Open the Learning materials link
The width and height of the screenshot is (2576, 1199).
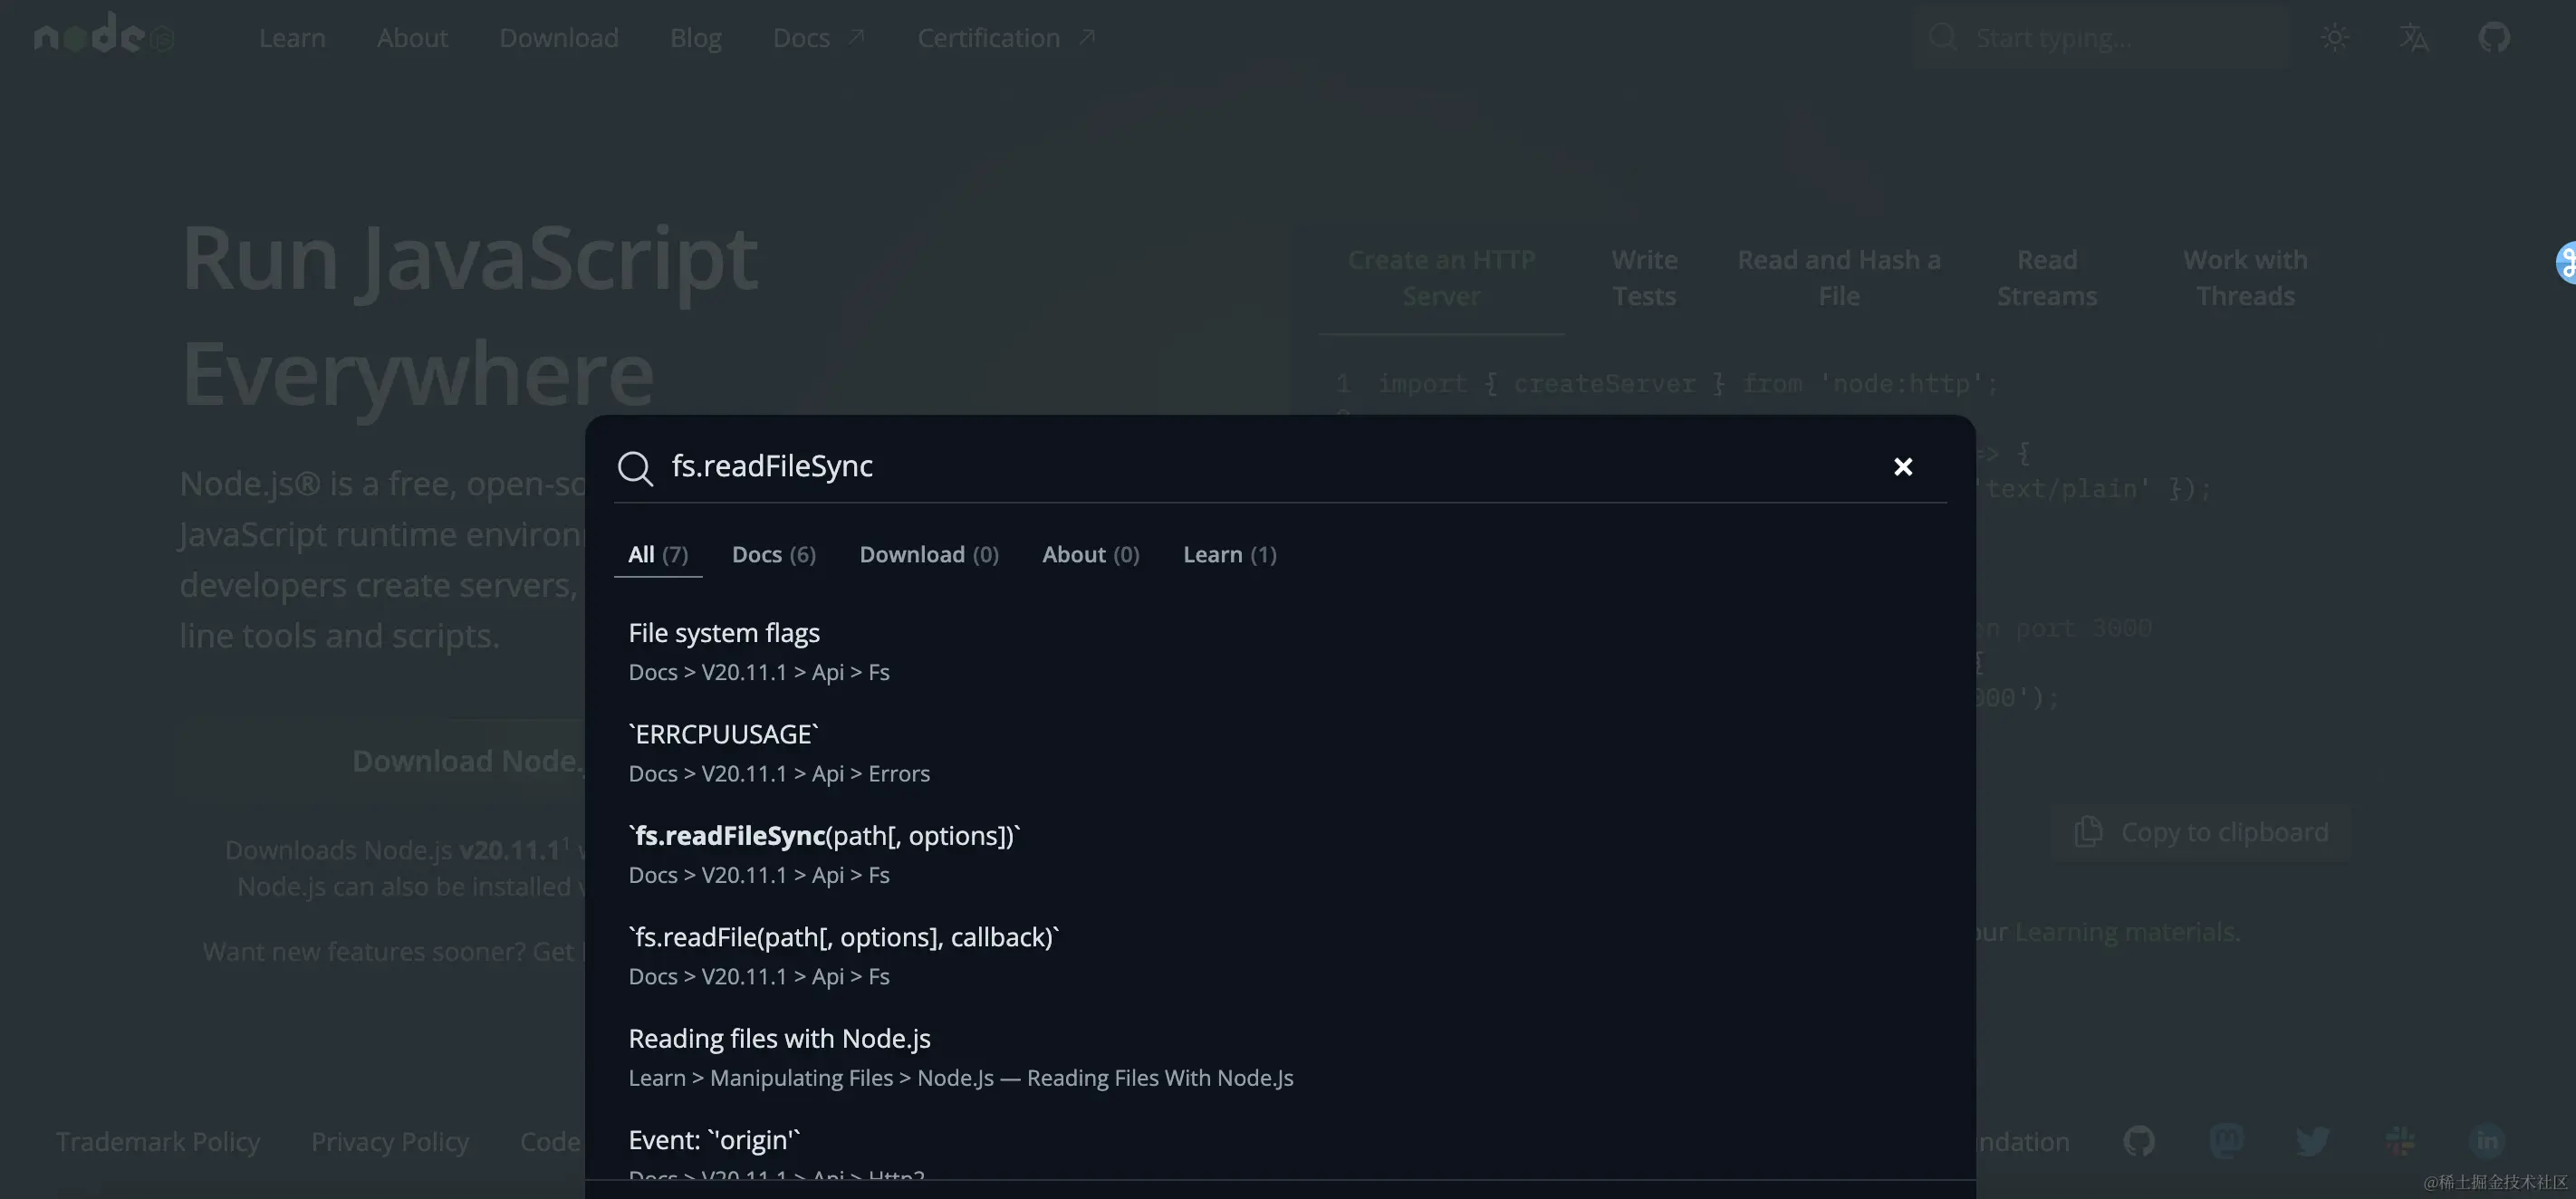coord(2125,932)
